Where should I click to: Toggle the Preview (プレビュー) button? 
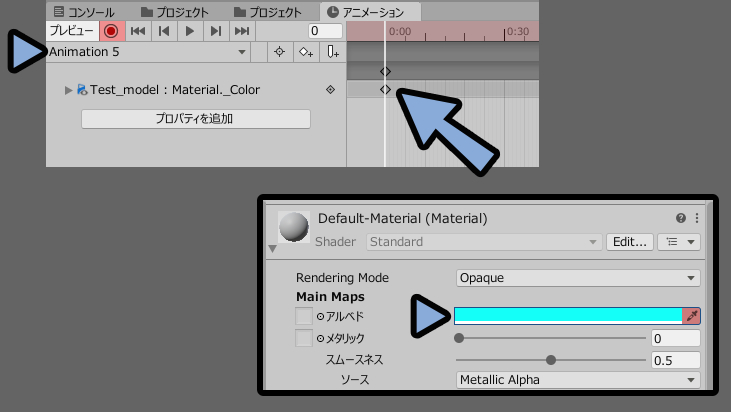tap(72, 31)
